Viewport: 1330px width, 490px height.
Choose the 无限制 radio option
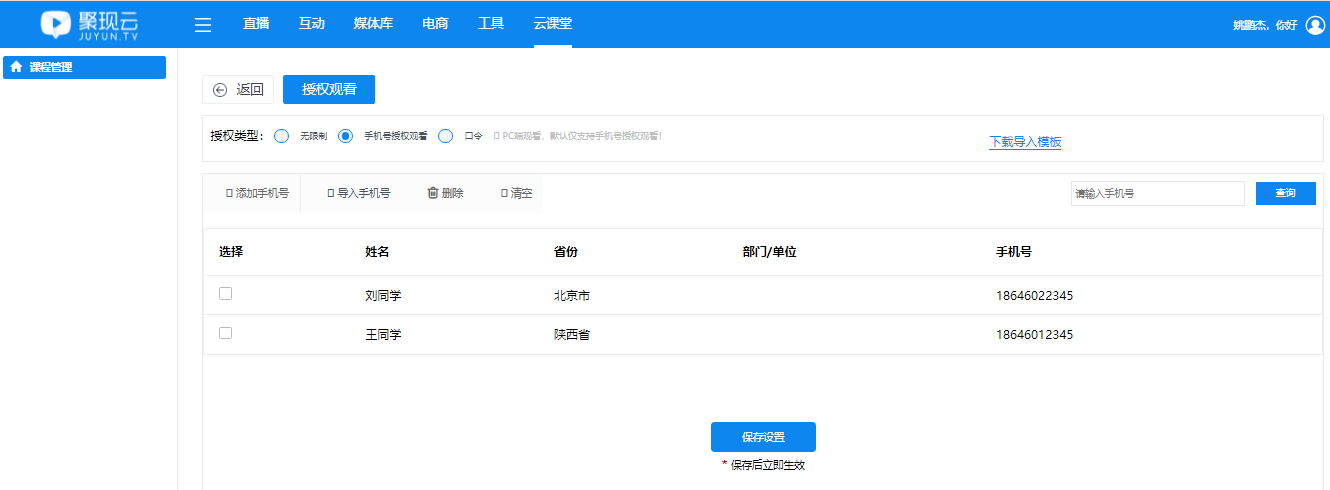[282, 136]
